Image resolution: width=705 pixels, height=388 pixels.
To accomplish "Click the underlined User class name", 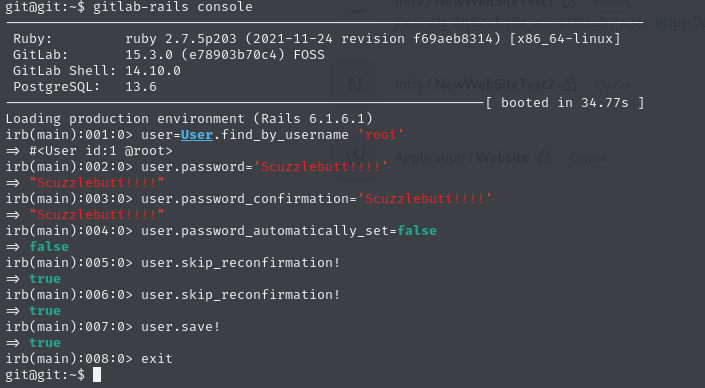I will (196, 134).
